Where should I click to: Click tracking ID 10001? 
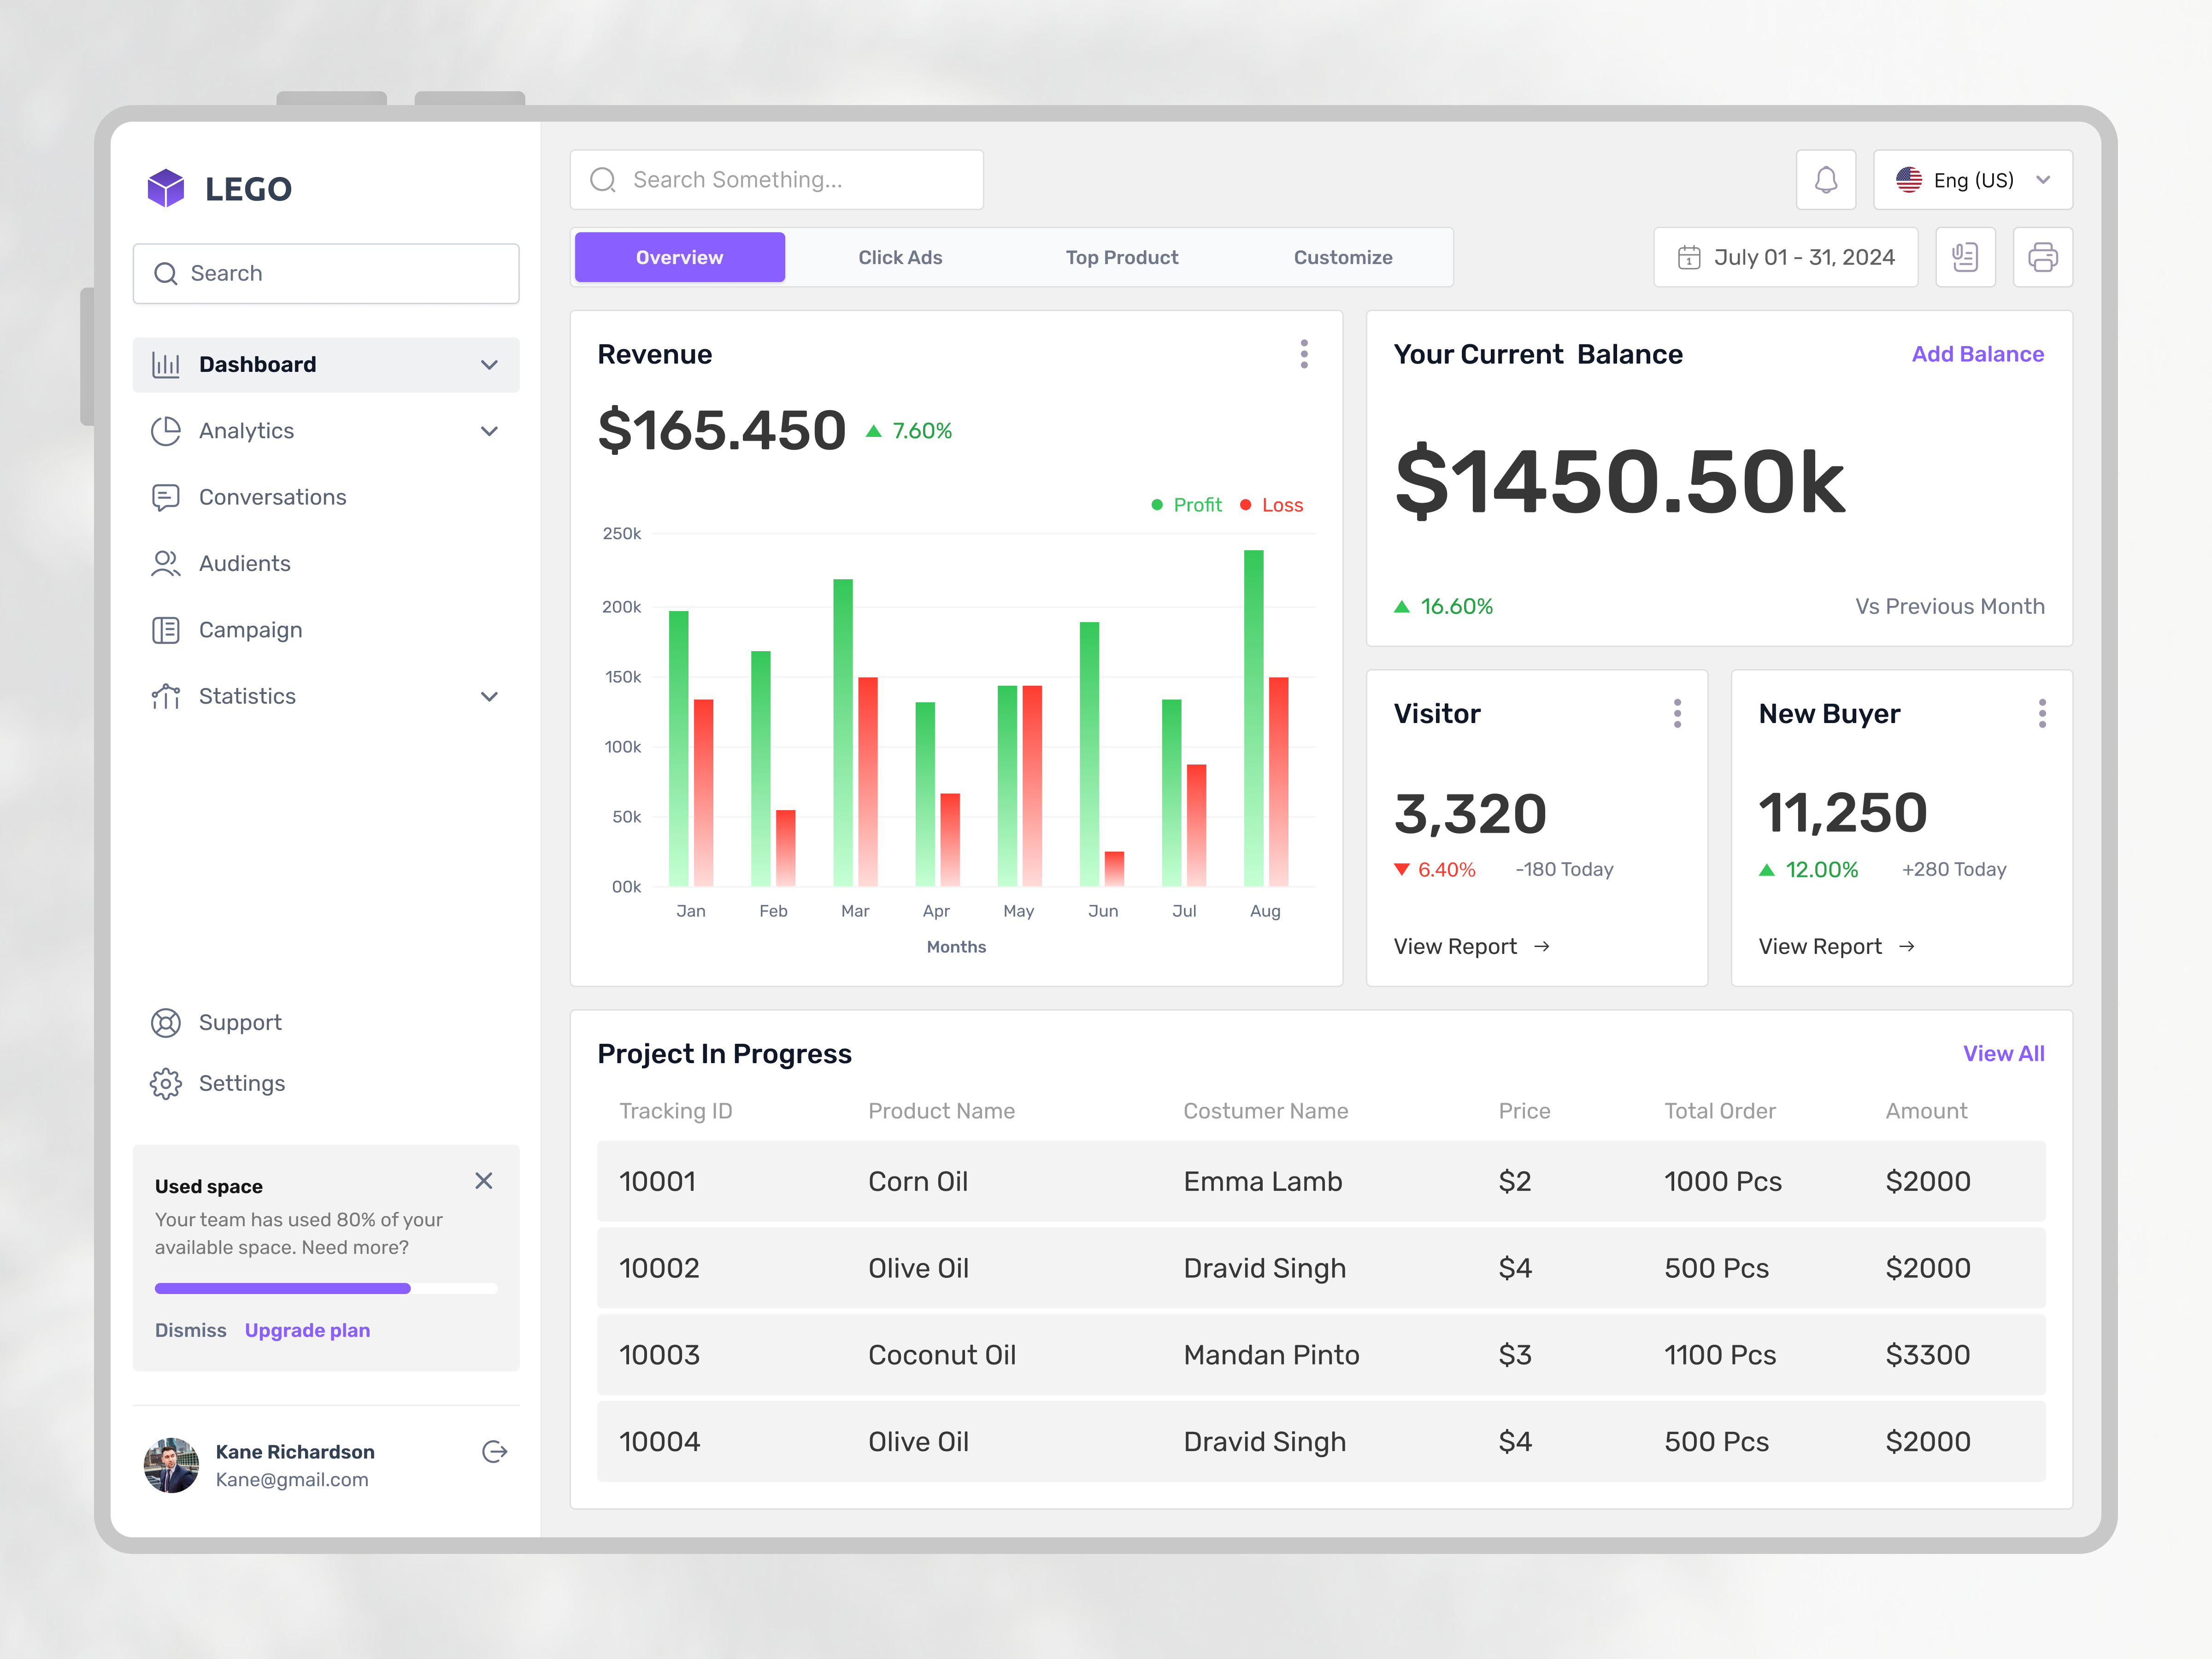657,1181
